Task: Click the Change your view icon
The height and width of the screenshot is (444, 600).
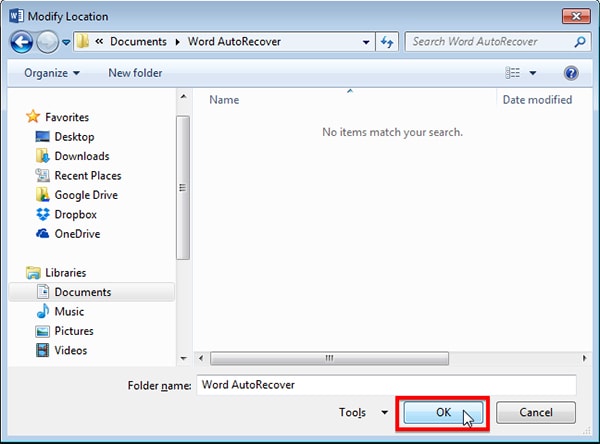Action: click(512, 73)
